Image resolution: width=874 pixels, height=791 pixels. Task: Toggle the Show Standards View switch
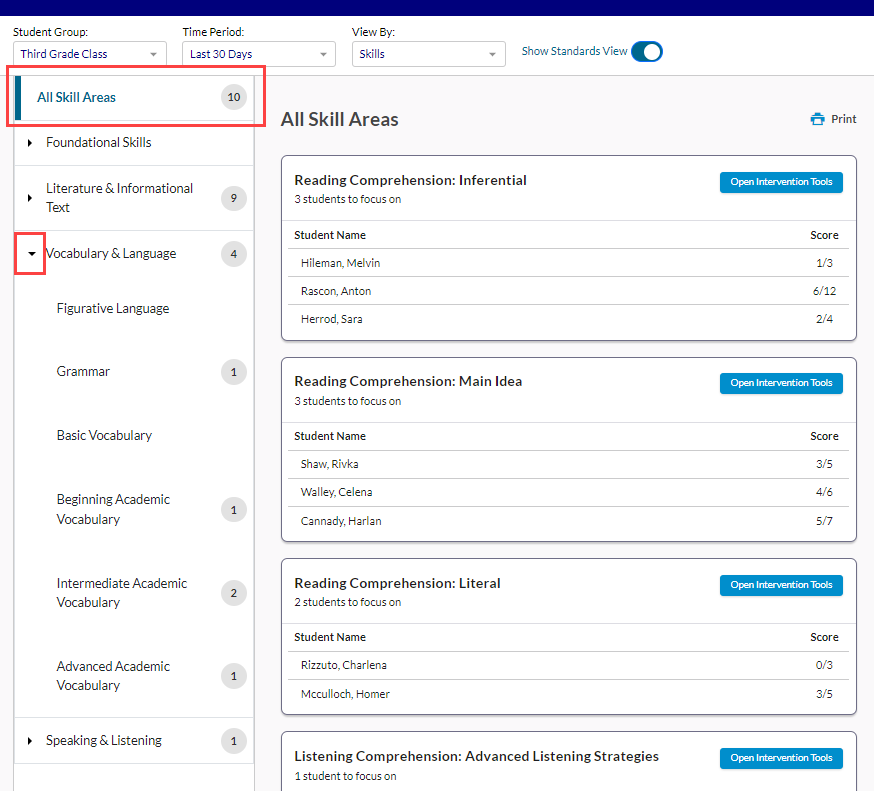646,51
